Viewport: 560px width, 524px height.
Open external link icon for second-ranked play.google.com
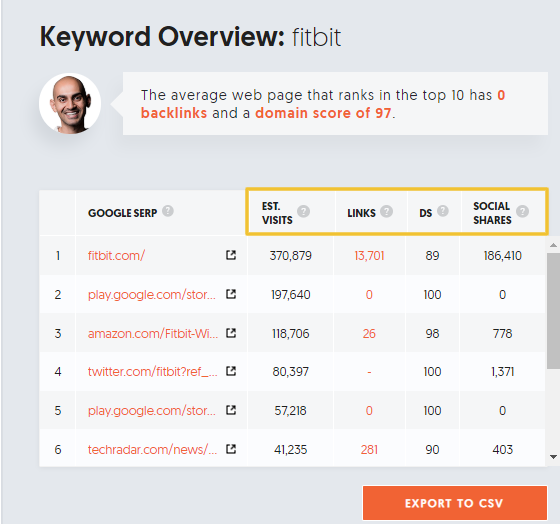[x=231, y=294]
